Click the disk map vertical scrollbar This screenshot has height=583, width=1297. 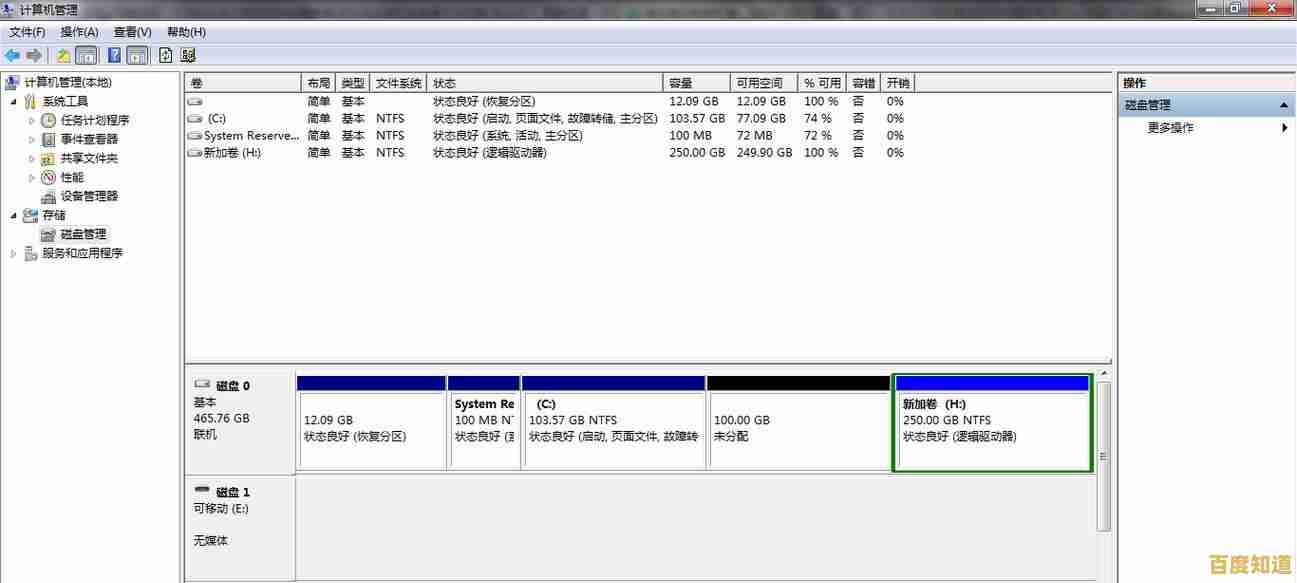1103,455
